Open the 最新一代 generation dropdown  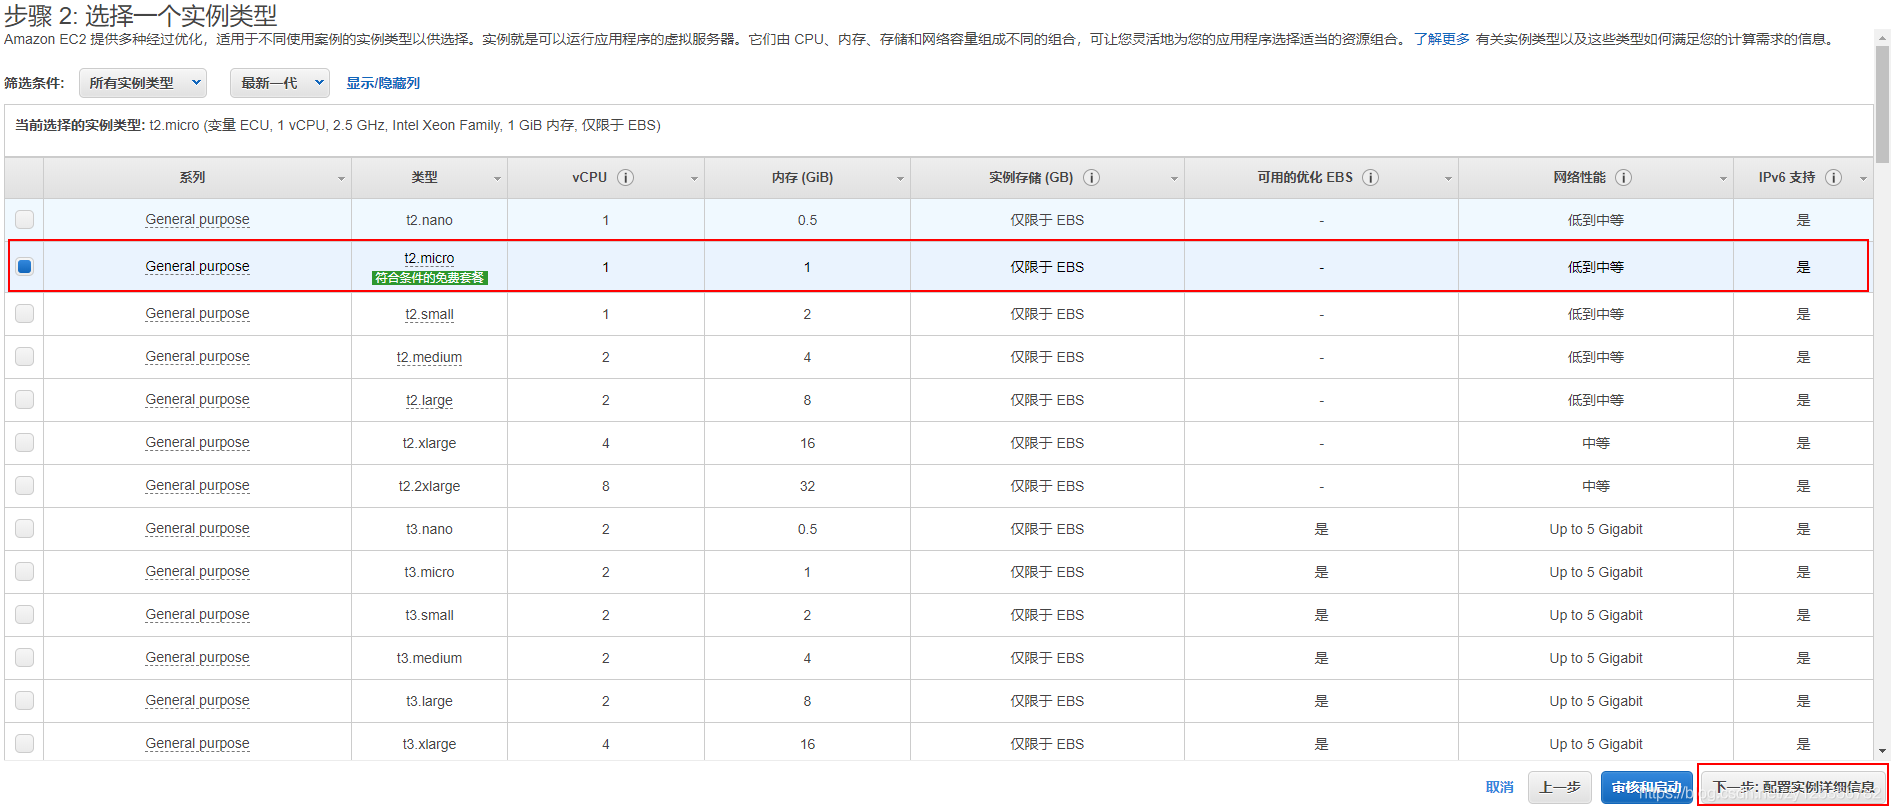[x=280, y=83]
